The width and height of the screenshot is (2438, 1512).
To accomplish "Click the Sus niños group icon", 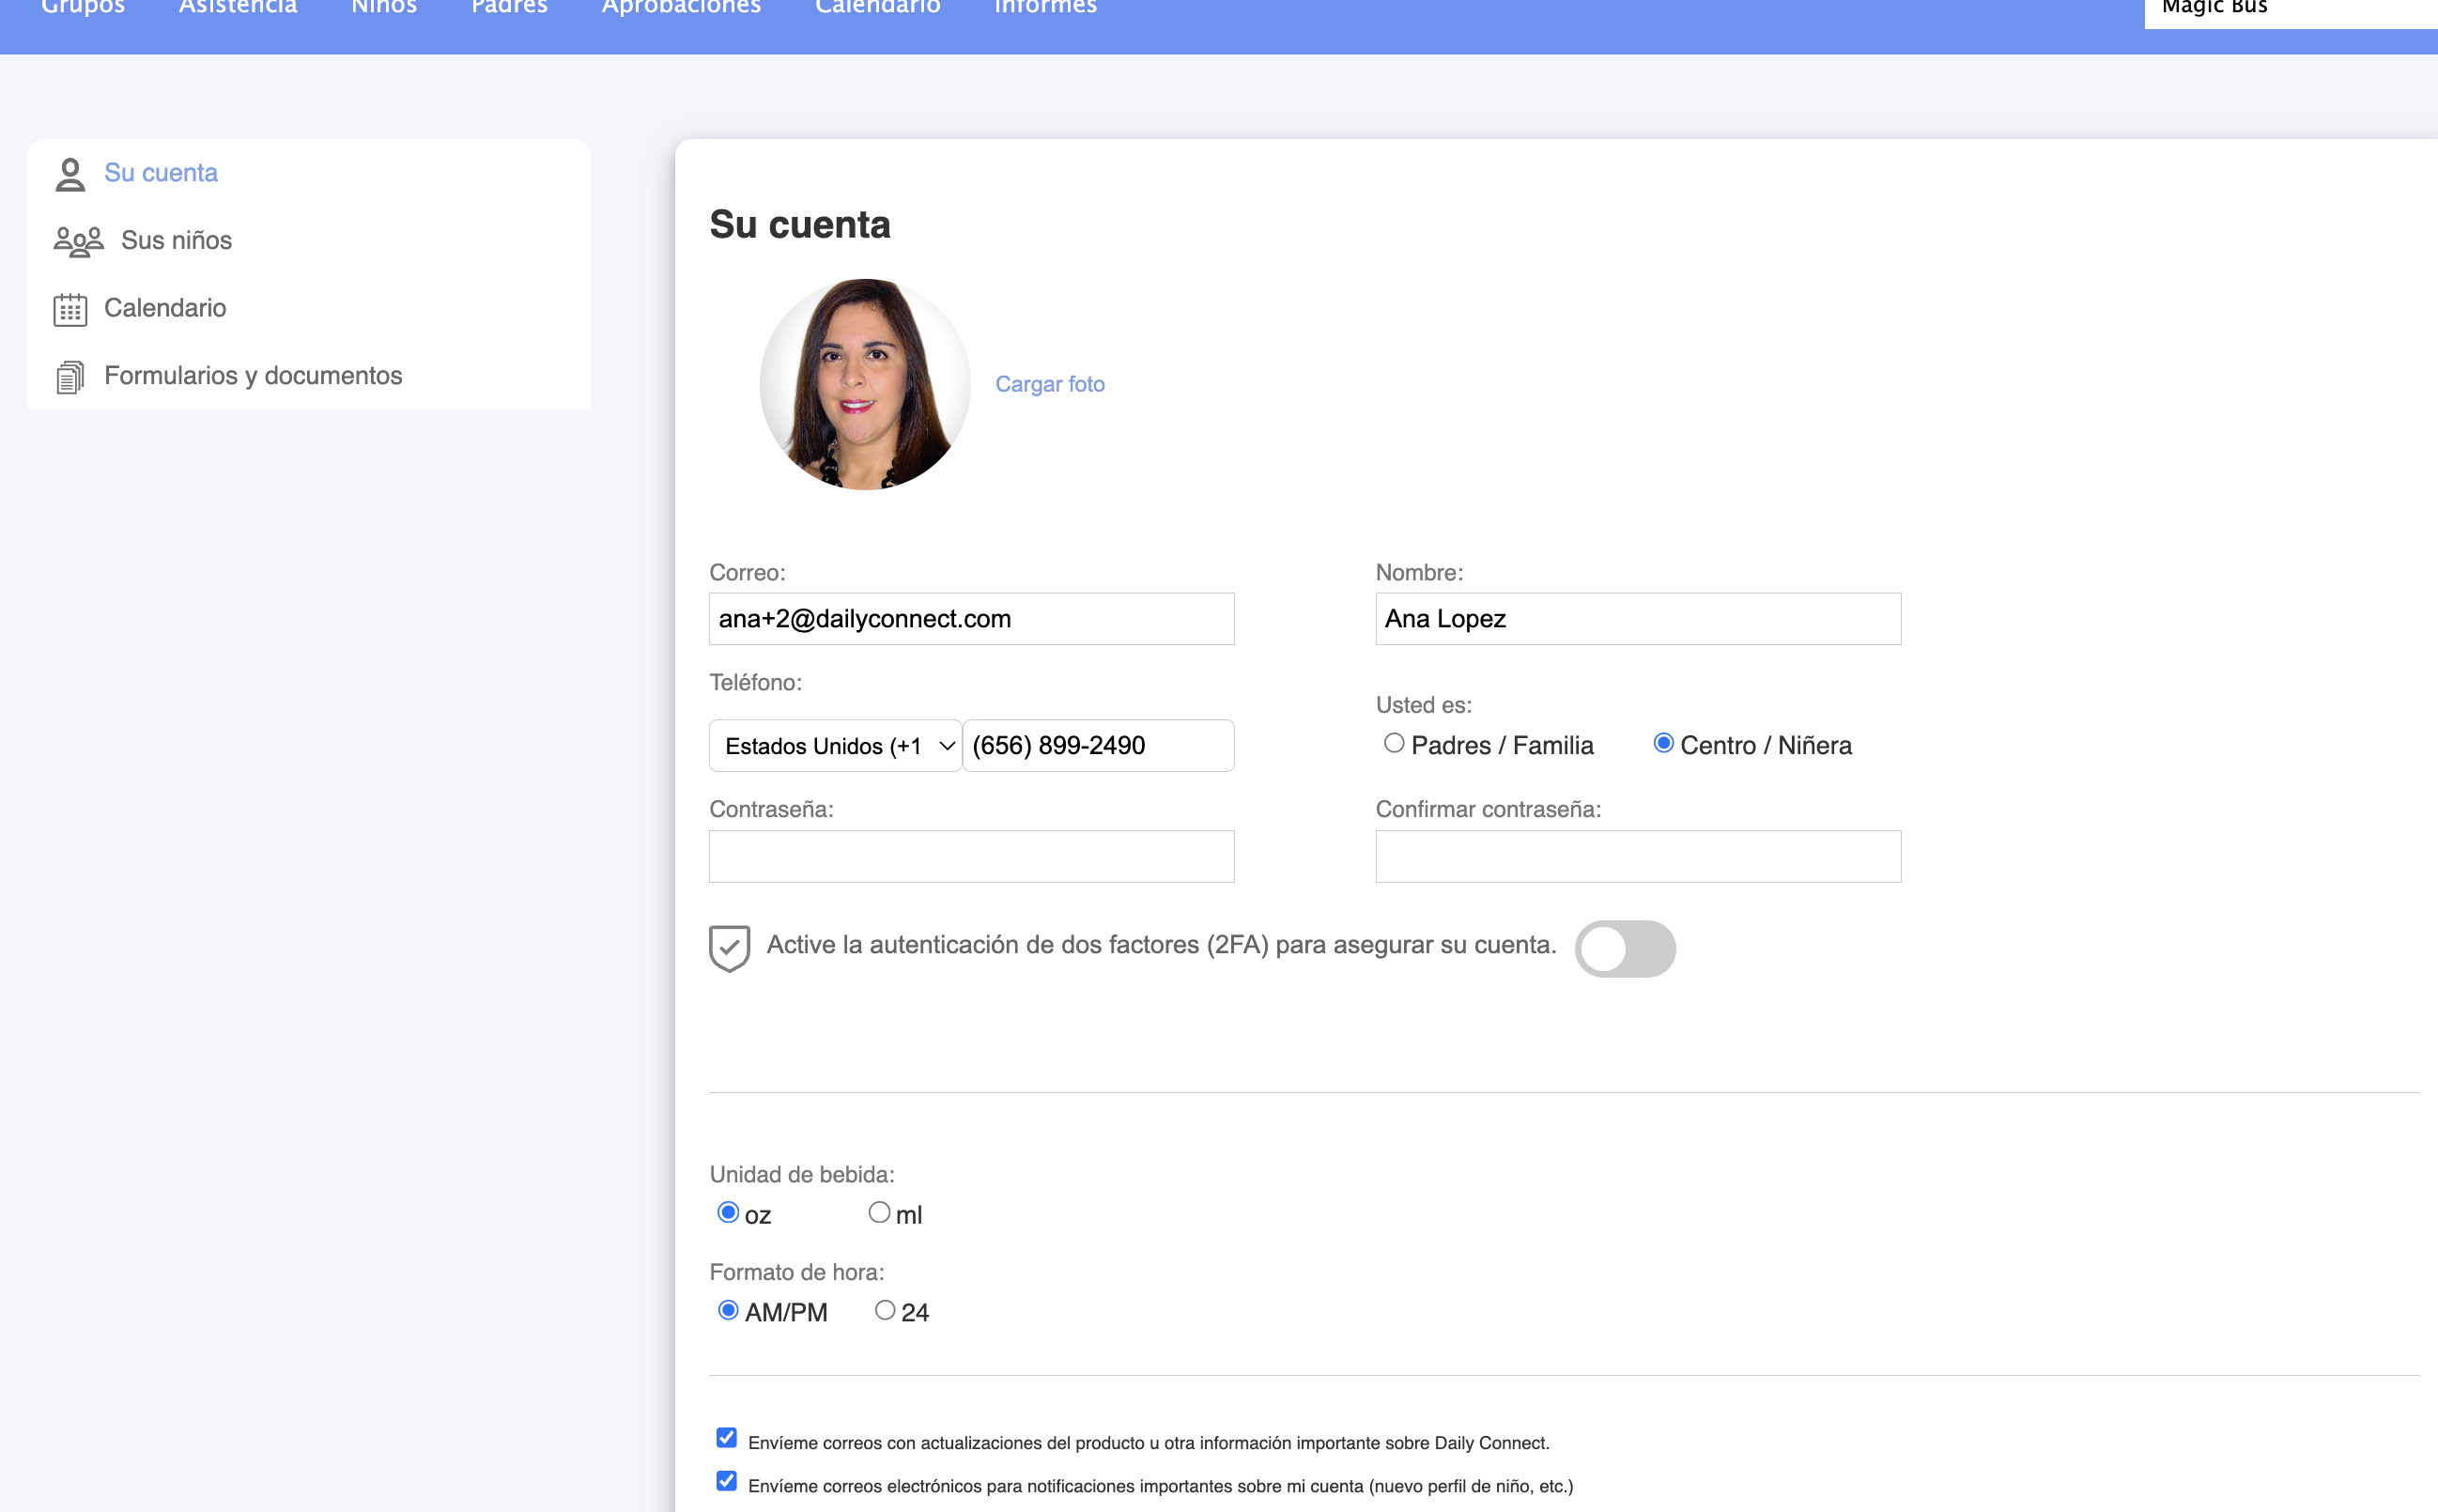I will click(x=78, y=241).
